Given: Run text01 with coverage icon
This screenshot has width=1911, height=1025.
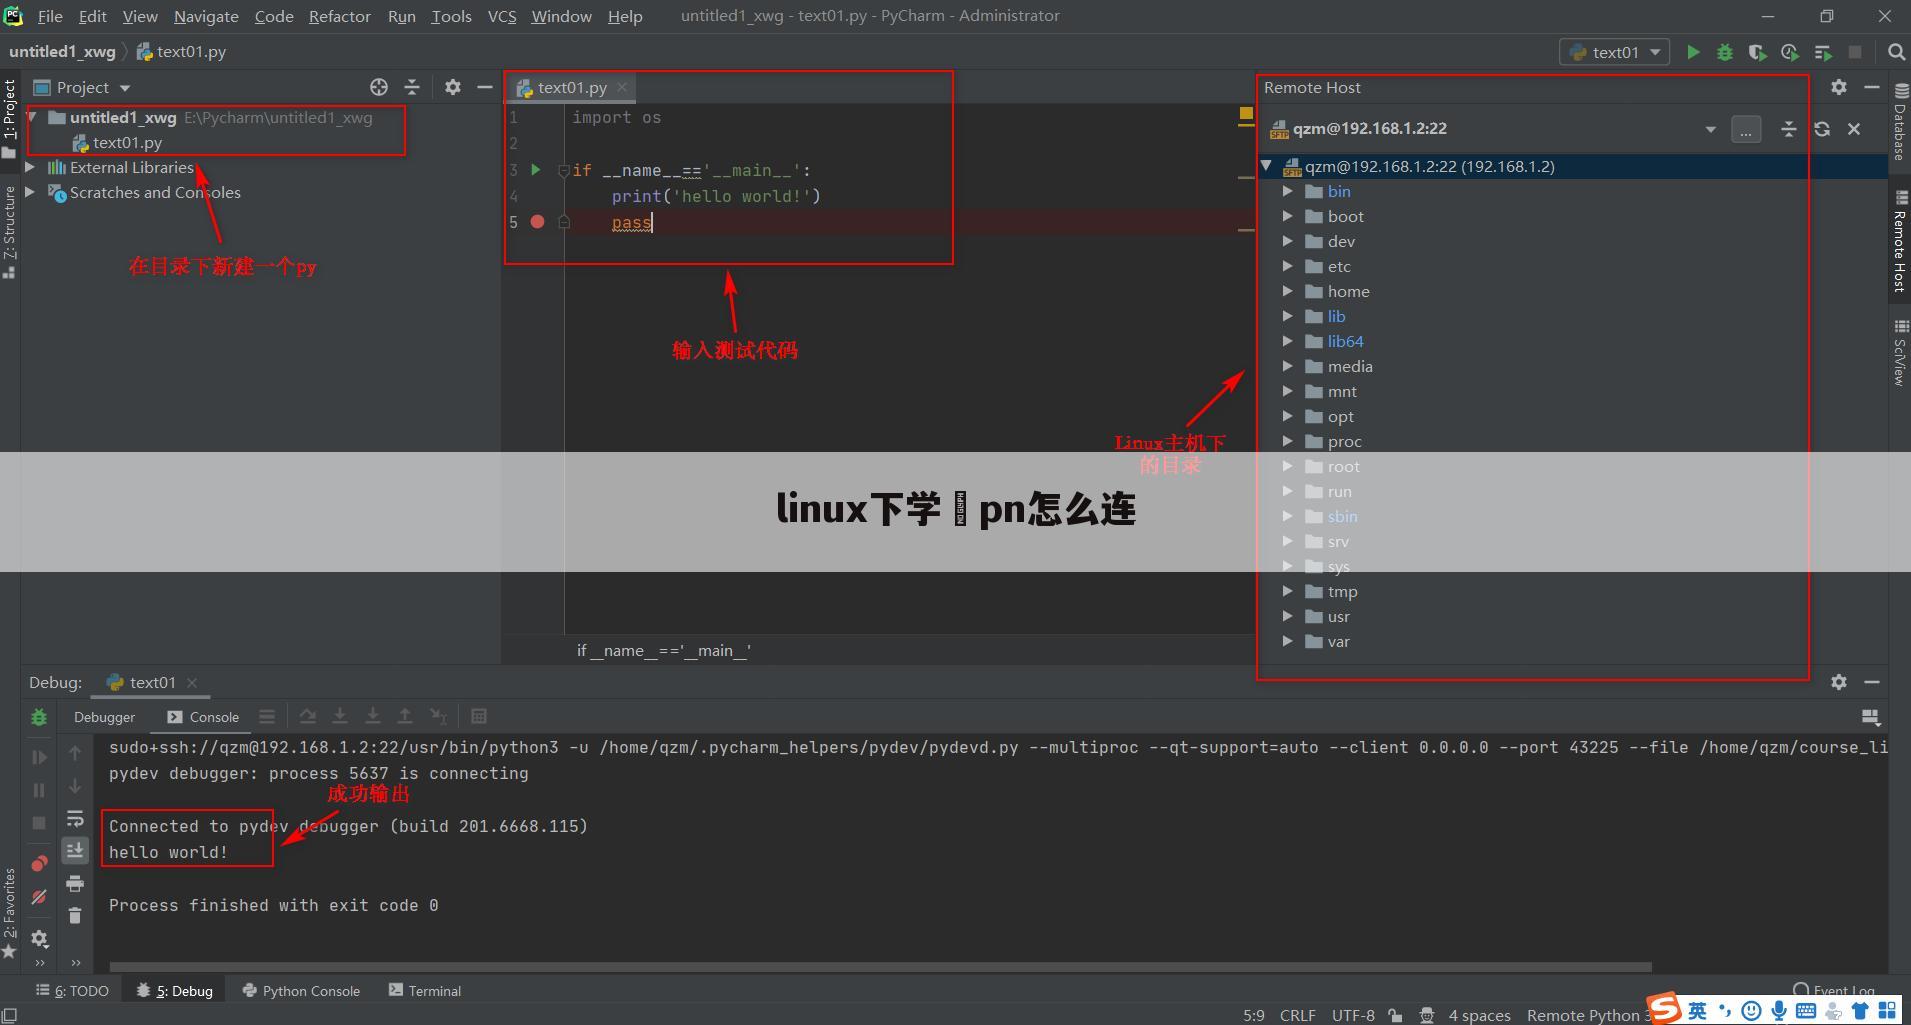Looking at the screenshot, I should [1757, 52].
